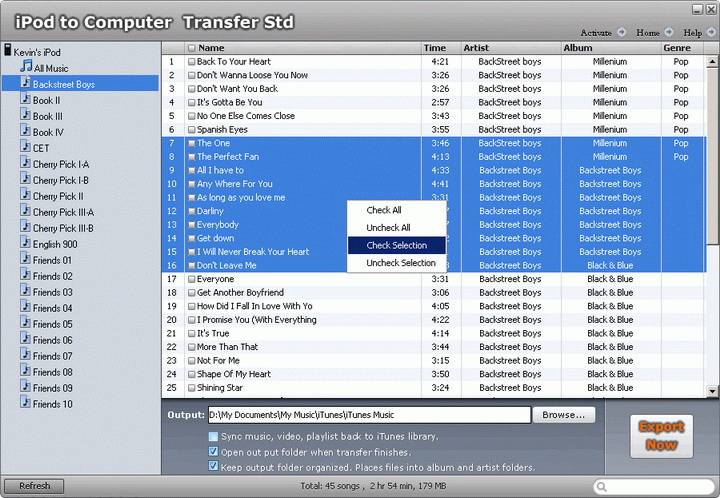Select the song Get Another Boyfriend
The image size is (720, 498).
tap(240, 293)
